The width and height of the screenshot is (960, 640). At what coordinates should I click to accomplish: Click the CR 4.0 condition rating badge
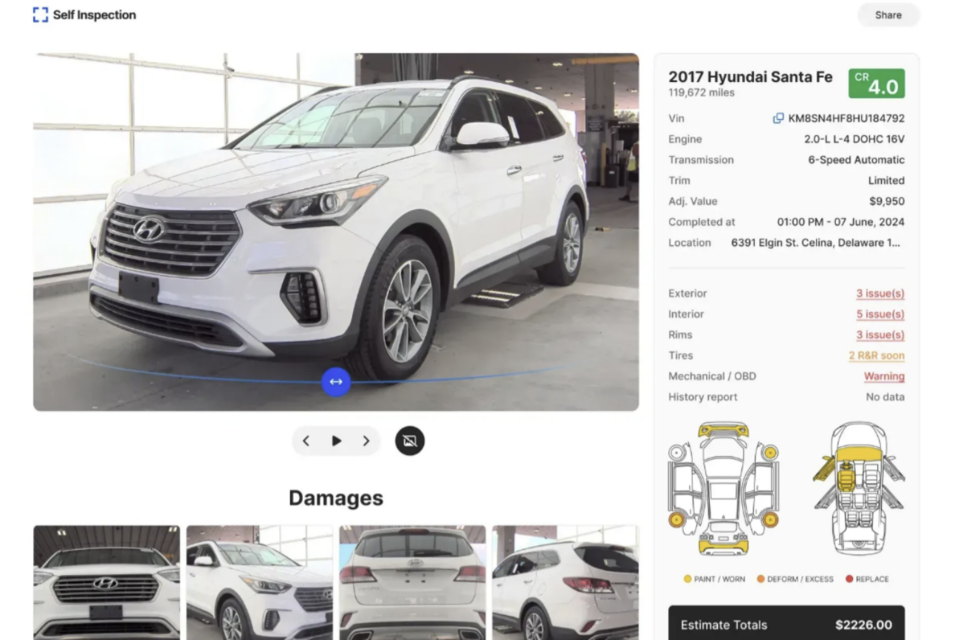876,84
